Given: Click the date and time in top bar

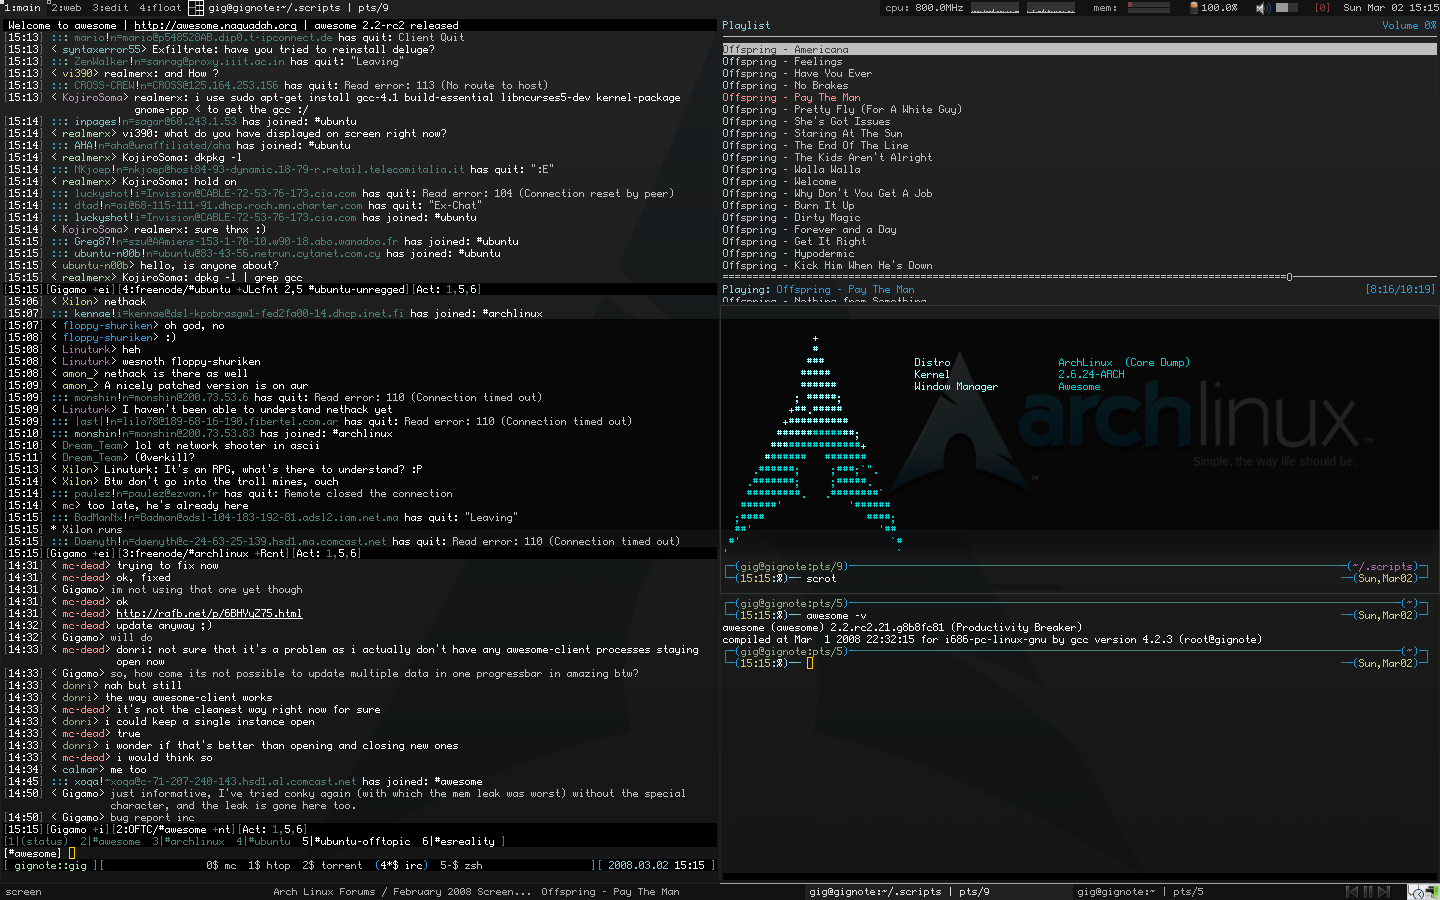Looking at the screenshot, I should (1390, 7).
